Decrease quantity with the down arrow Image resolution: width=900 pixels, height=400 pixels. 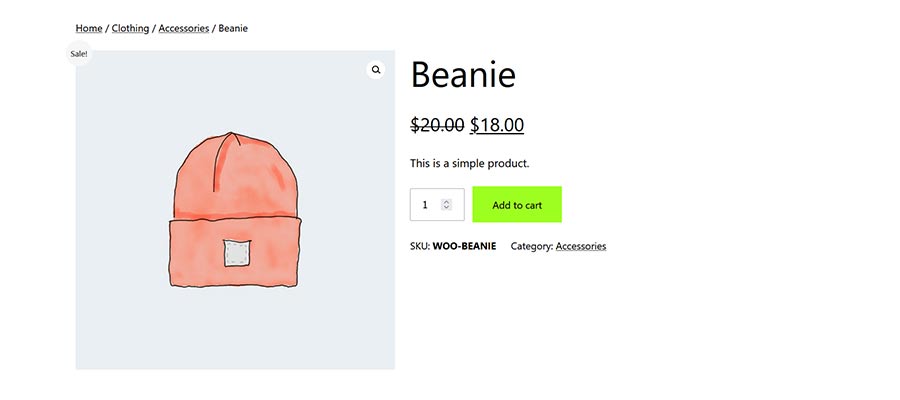(x=447, y=208)
